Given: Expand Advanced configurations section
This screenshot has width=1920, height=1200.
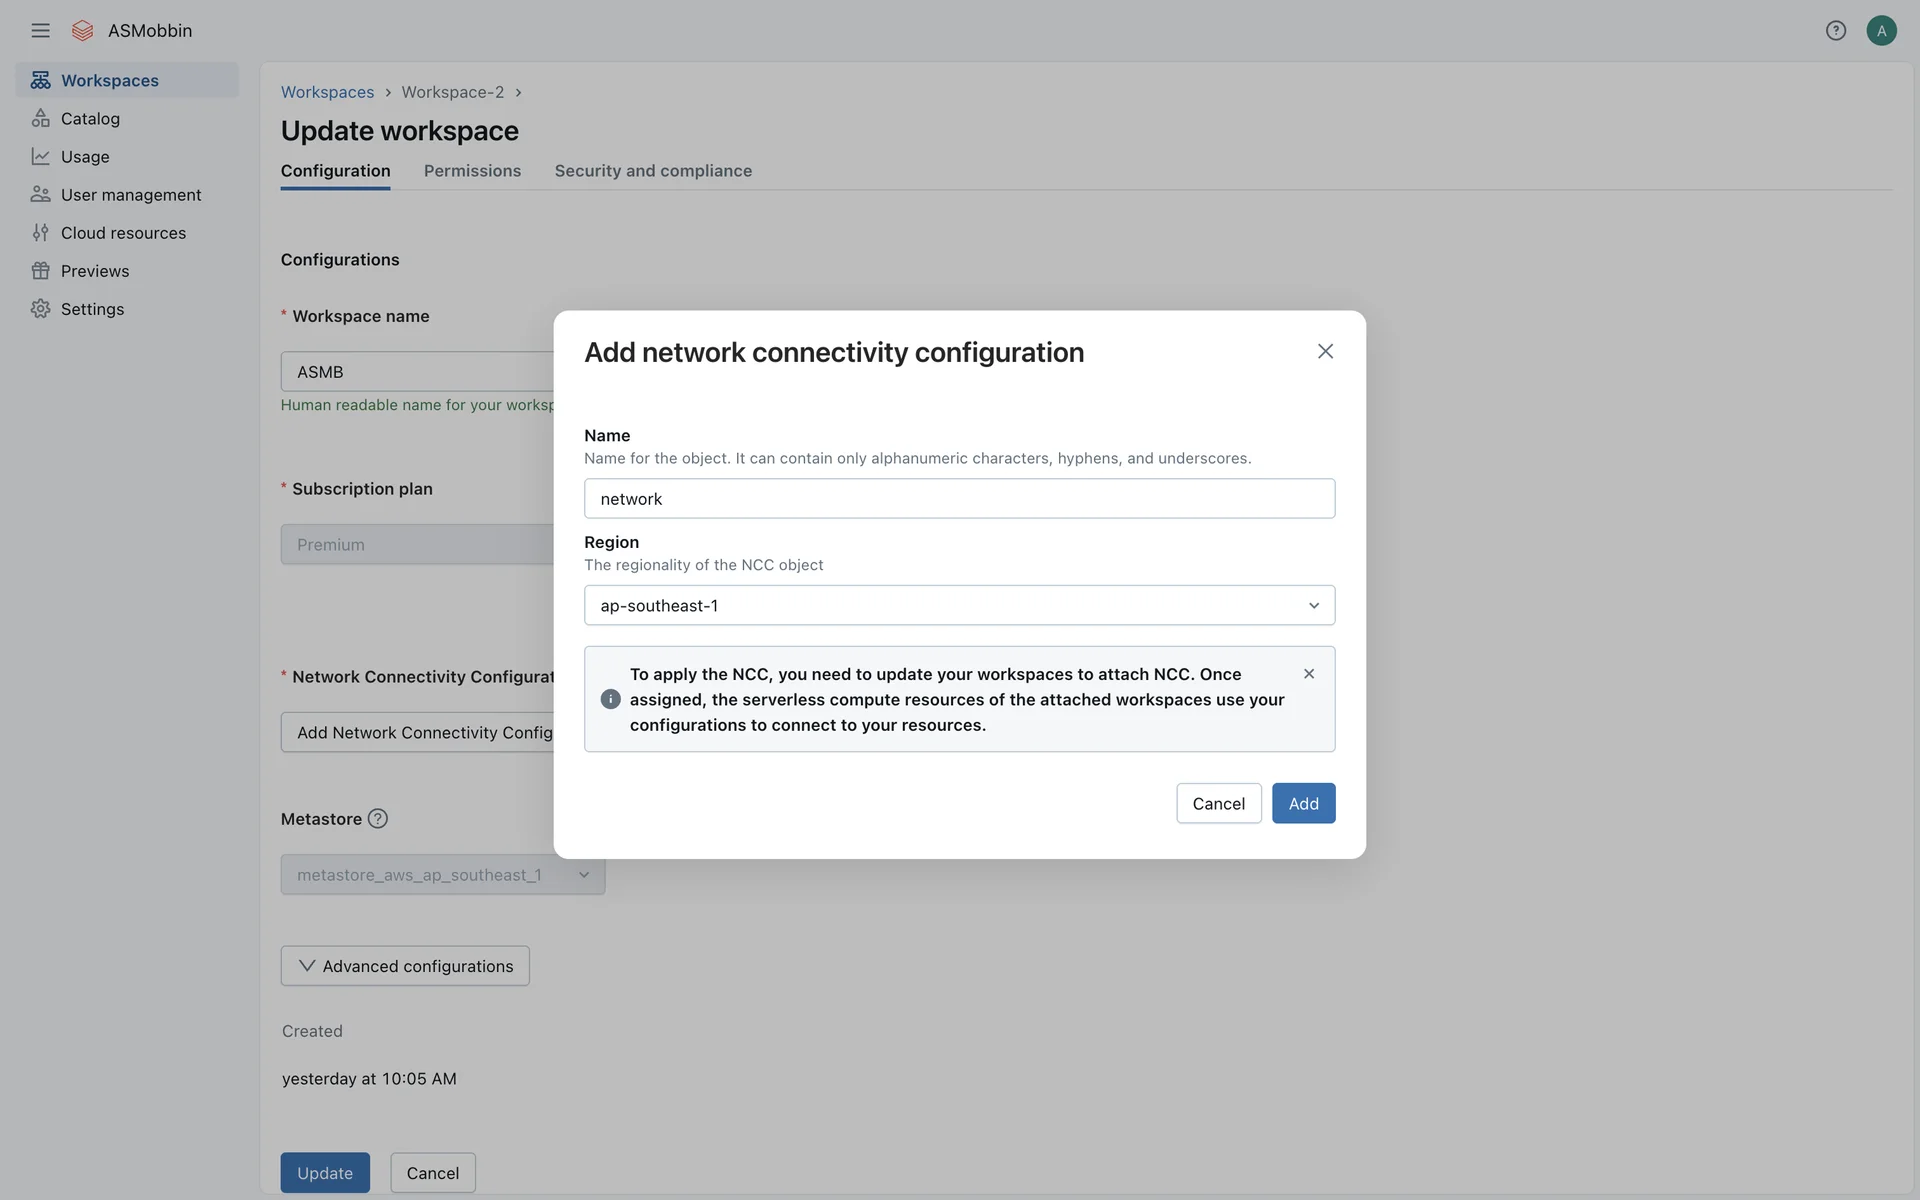Looking at the screenshot, I should tap(405, 966).
